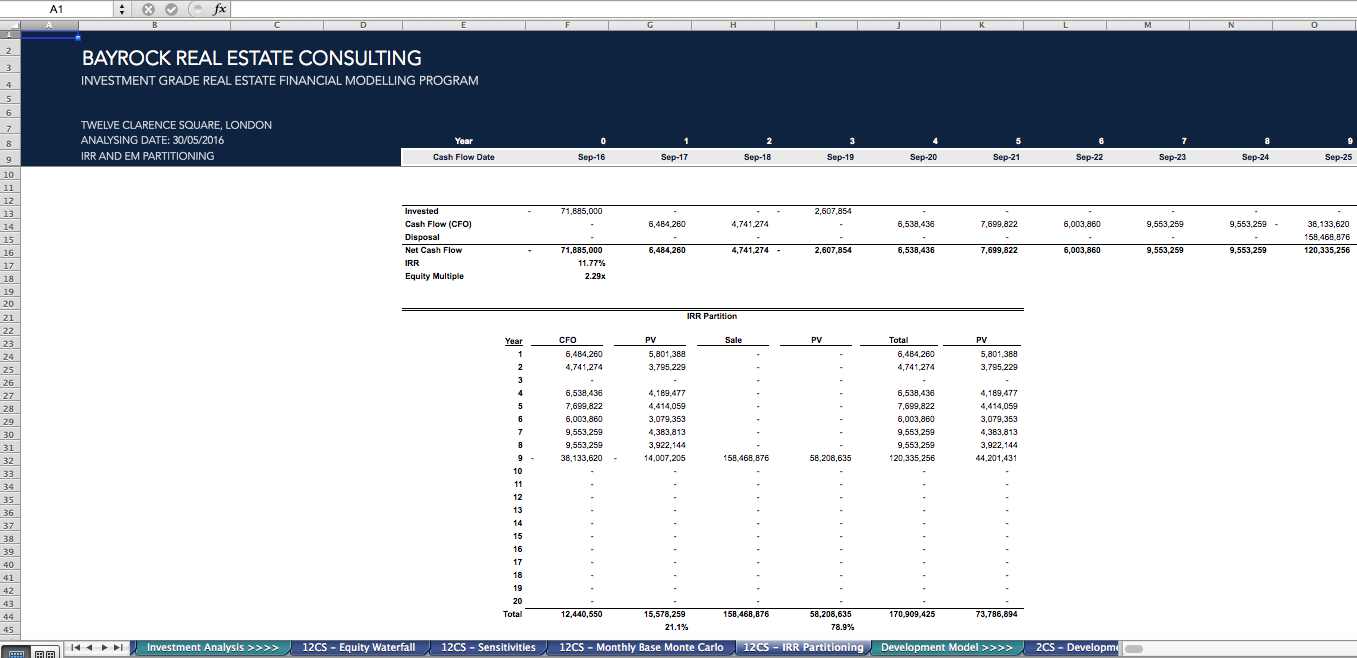This screenshot has width=1357, height=658.
Task: Click the Sep-19 invested value 2,607,854
Action: point(833,211)
